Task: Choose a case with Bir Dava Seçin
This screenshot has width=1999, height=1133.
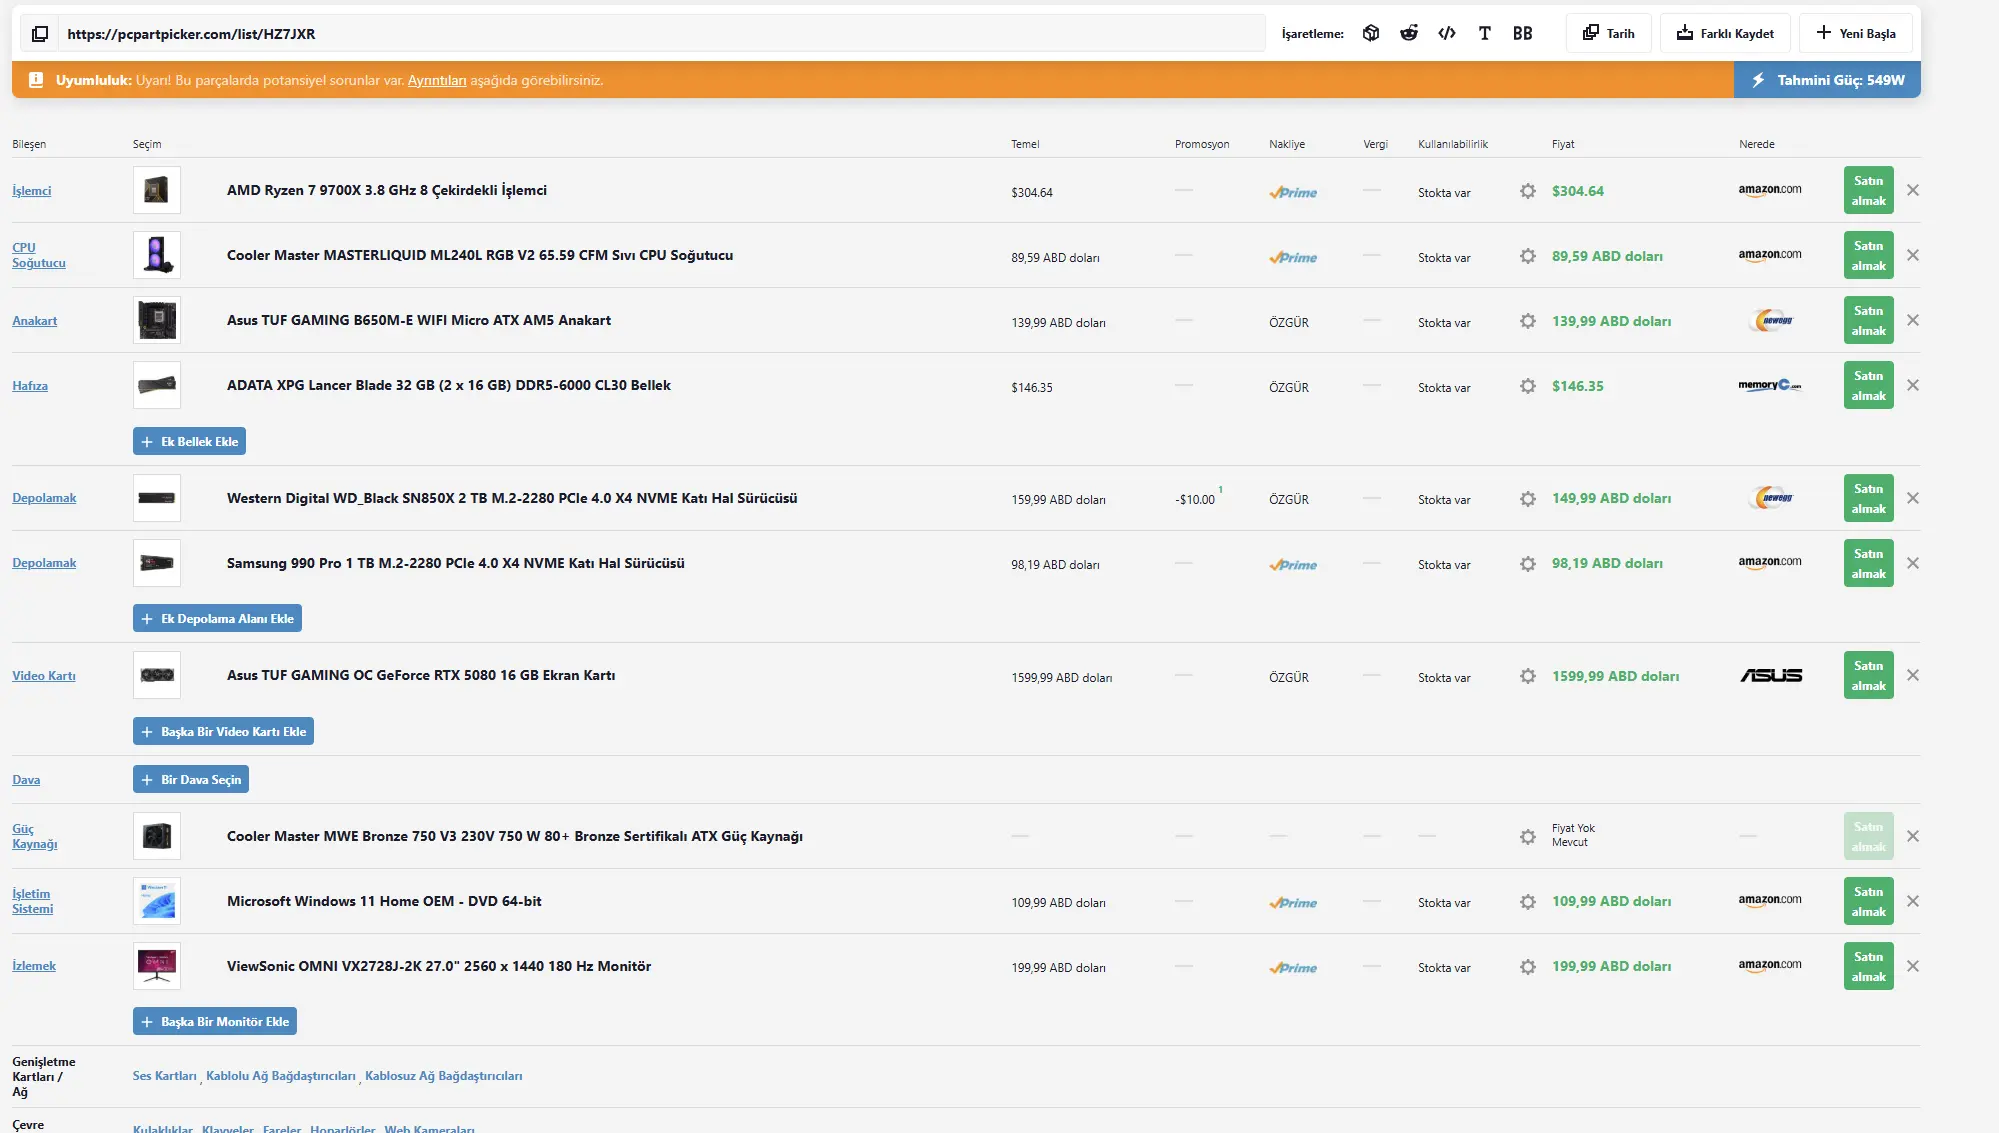Action: [190, 779]
